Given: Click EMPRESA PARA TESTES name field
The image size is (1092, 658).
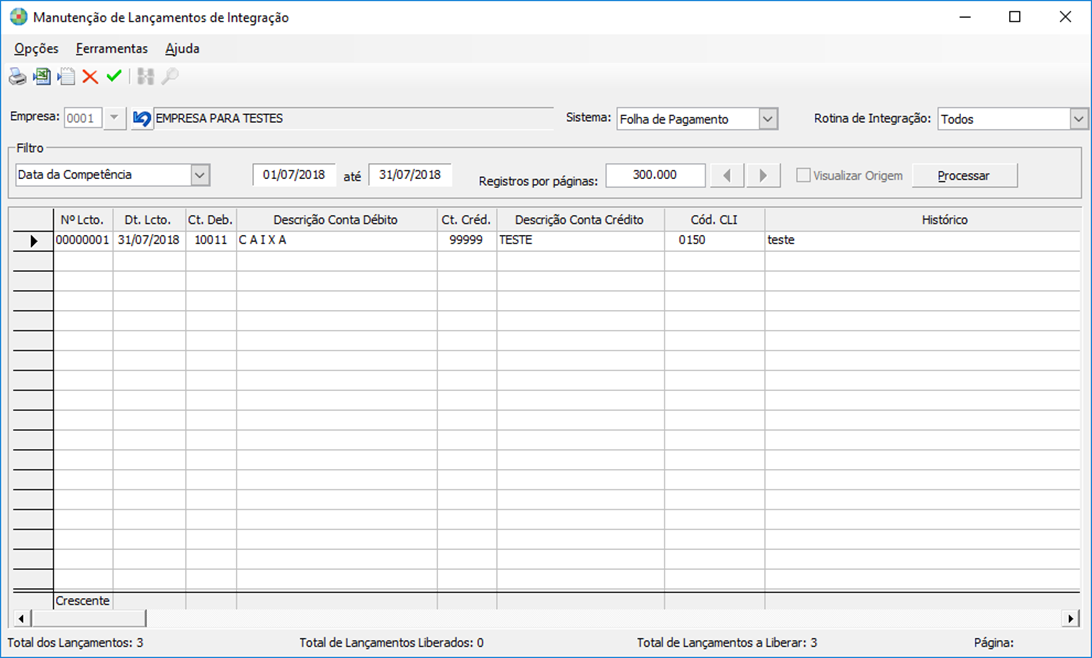Looking at the screenshot, I should tap(352, 118).
